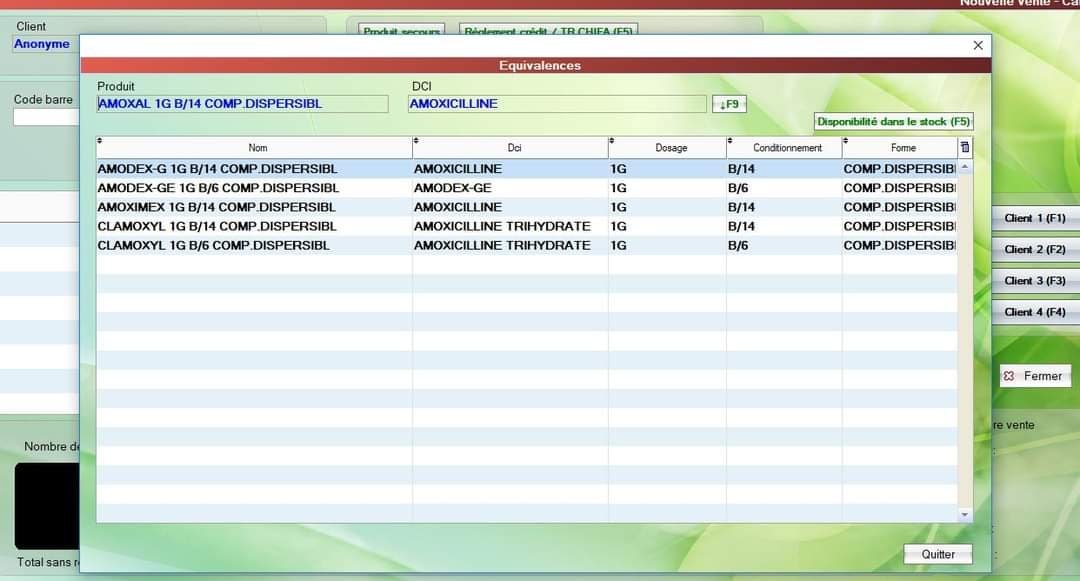The image size is (1080, 581).
Task: Select Client 3 (F3) button
Action: (1035, 281)
